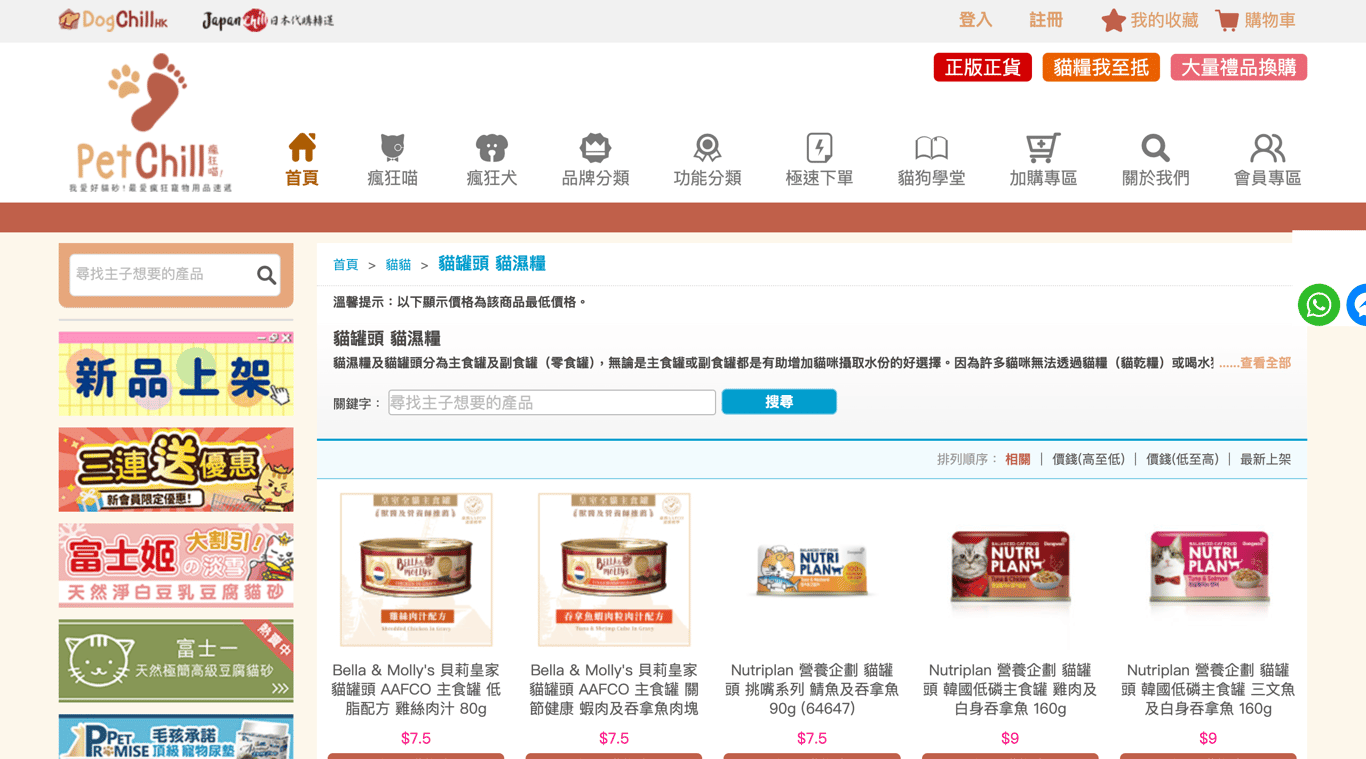Click the 我的收藏 favorites text link
The image size is (1366, 759).
coord(1164,20)
